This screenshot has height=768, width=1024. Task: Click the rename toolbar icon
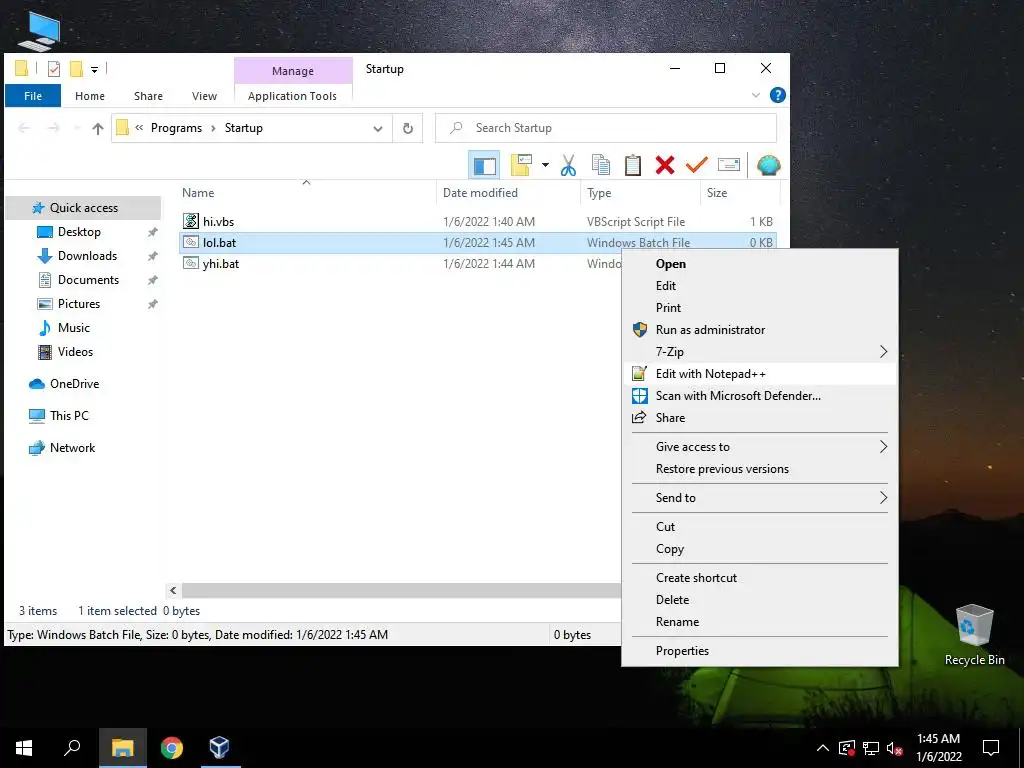coord(729,165)
